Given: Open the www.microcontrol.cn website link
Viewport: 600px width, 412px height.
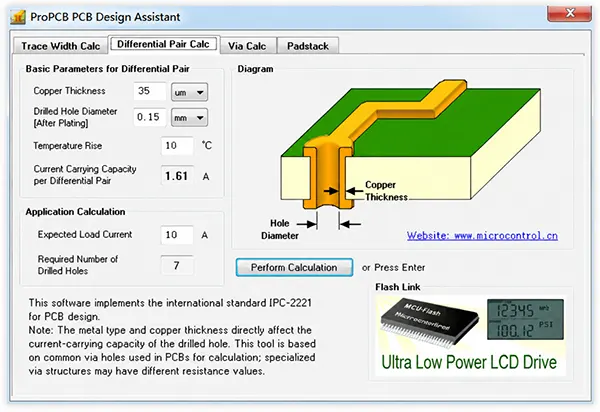Looking at the screenshot, I should tap(482, 236).
